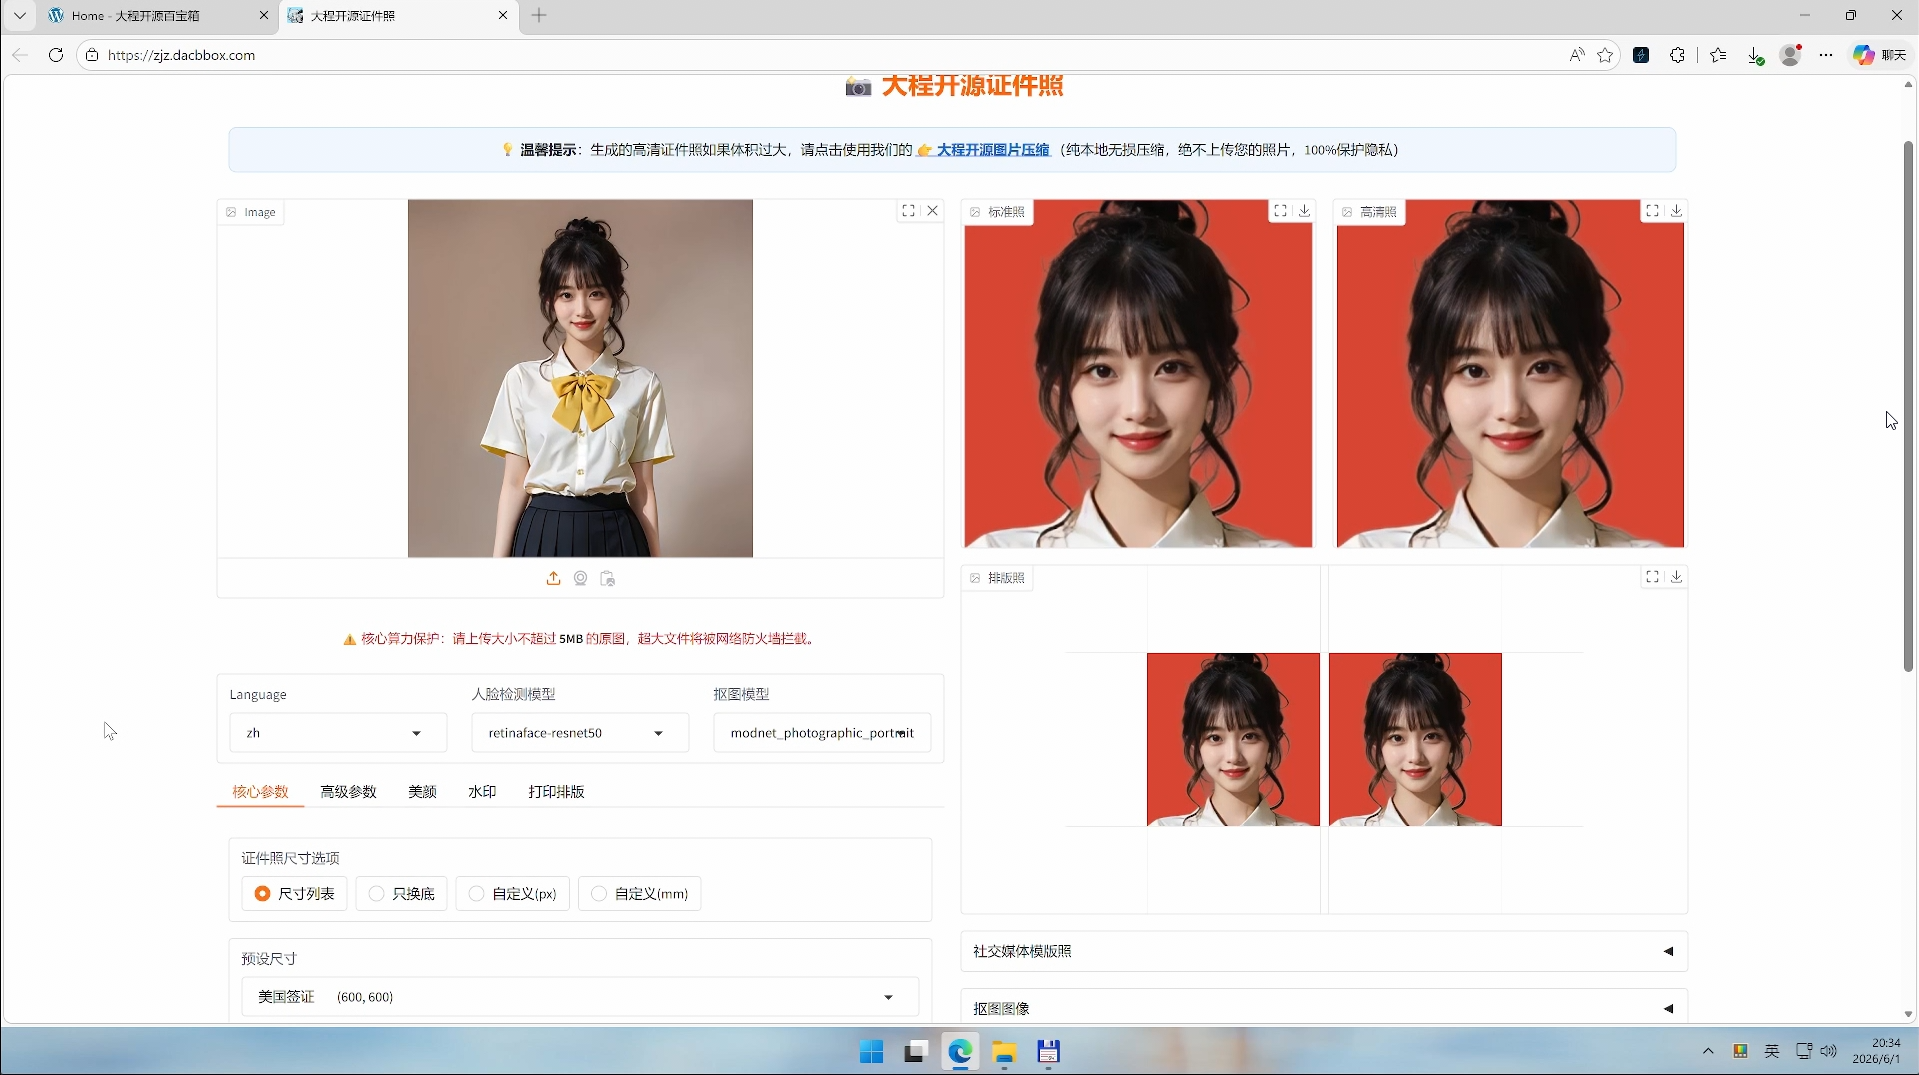The image size is (1919, 1075).
Task: Download the 排版照 layout image
Action: 1677,576
